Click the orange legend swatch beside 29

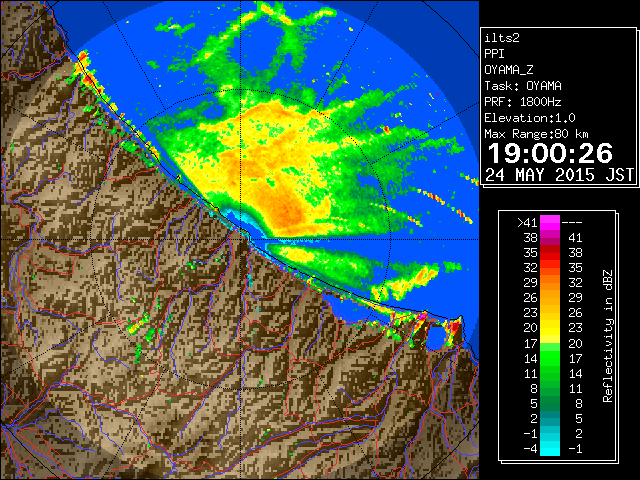click(x=550, y=282)
